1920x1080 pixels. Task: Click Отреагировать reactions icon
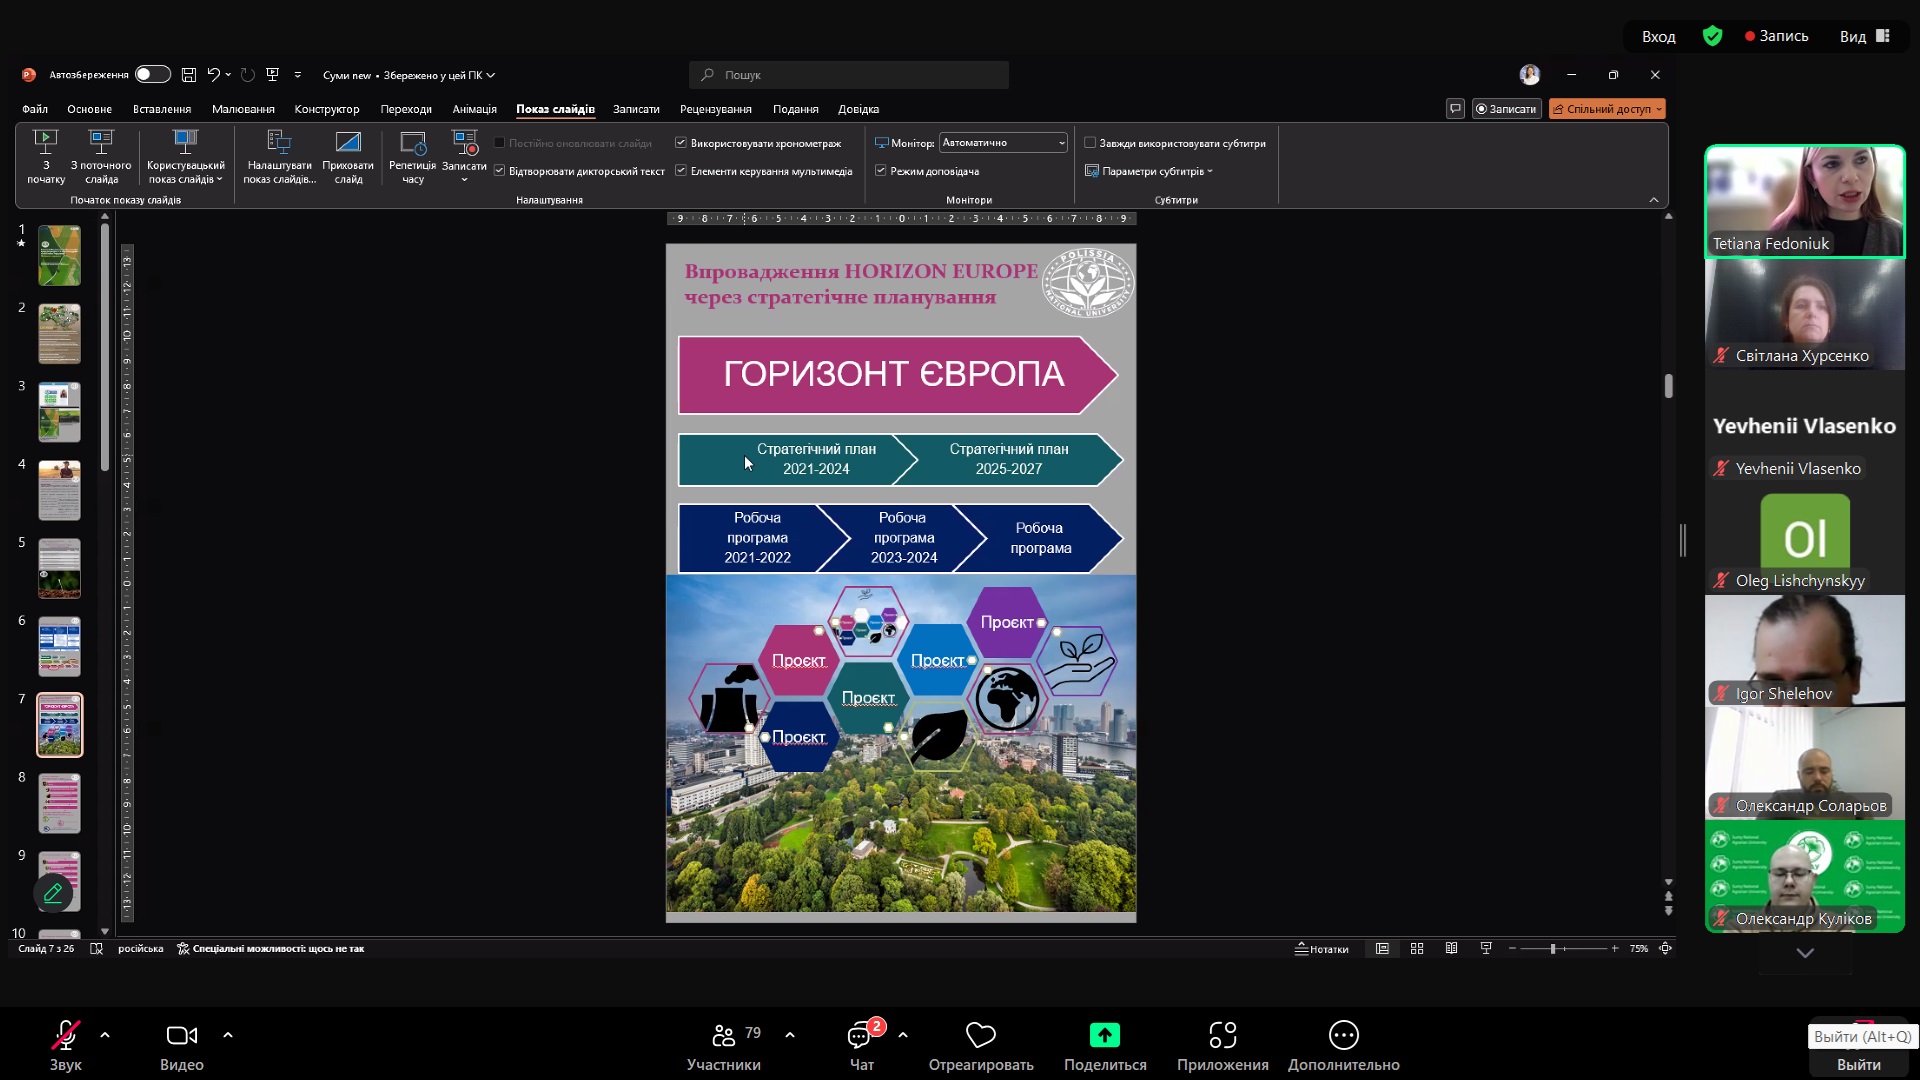tap(981, 1035)
